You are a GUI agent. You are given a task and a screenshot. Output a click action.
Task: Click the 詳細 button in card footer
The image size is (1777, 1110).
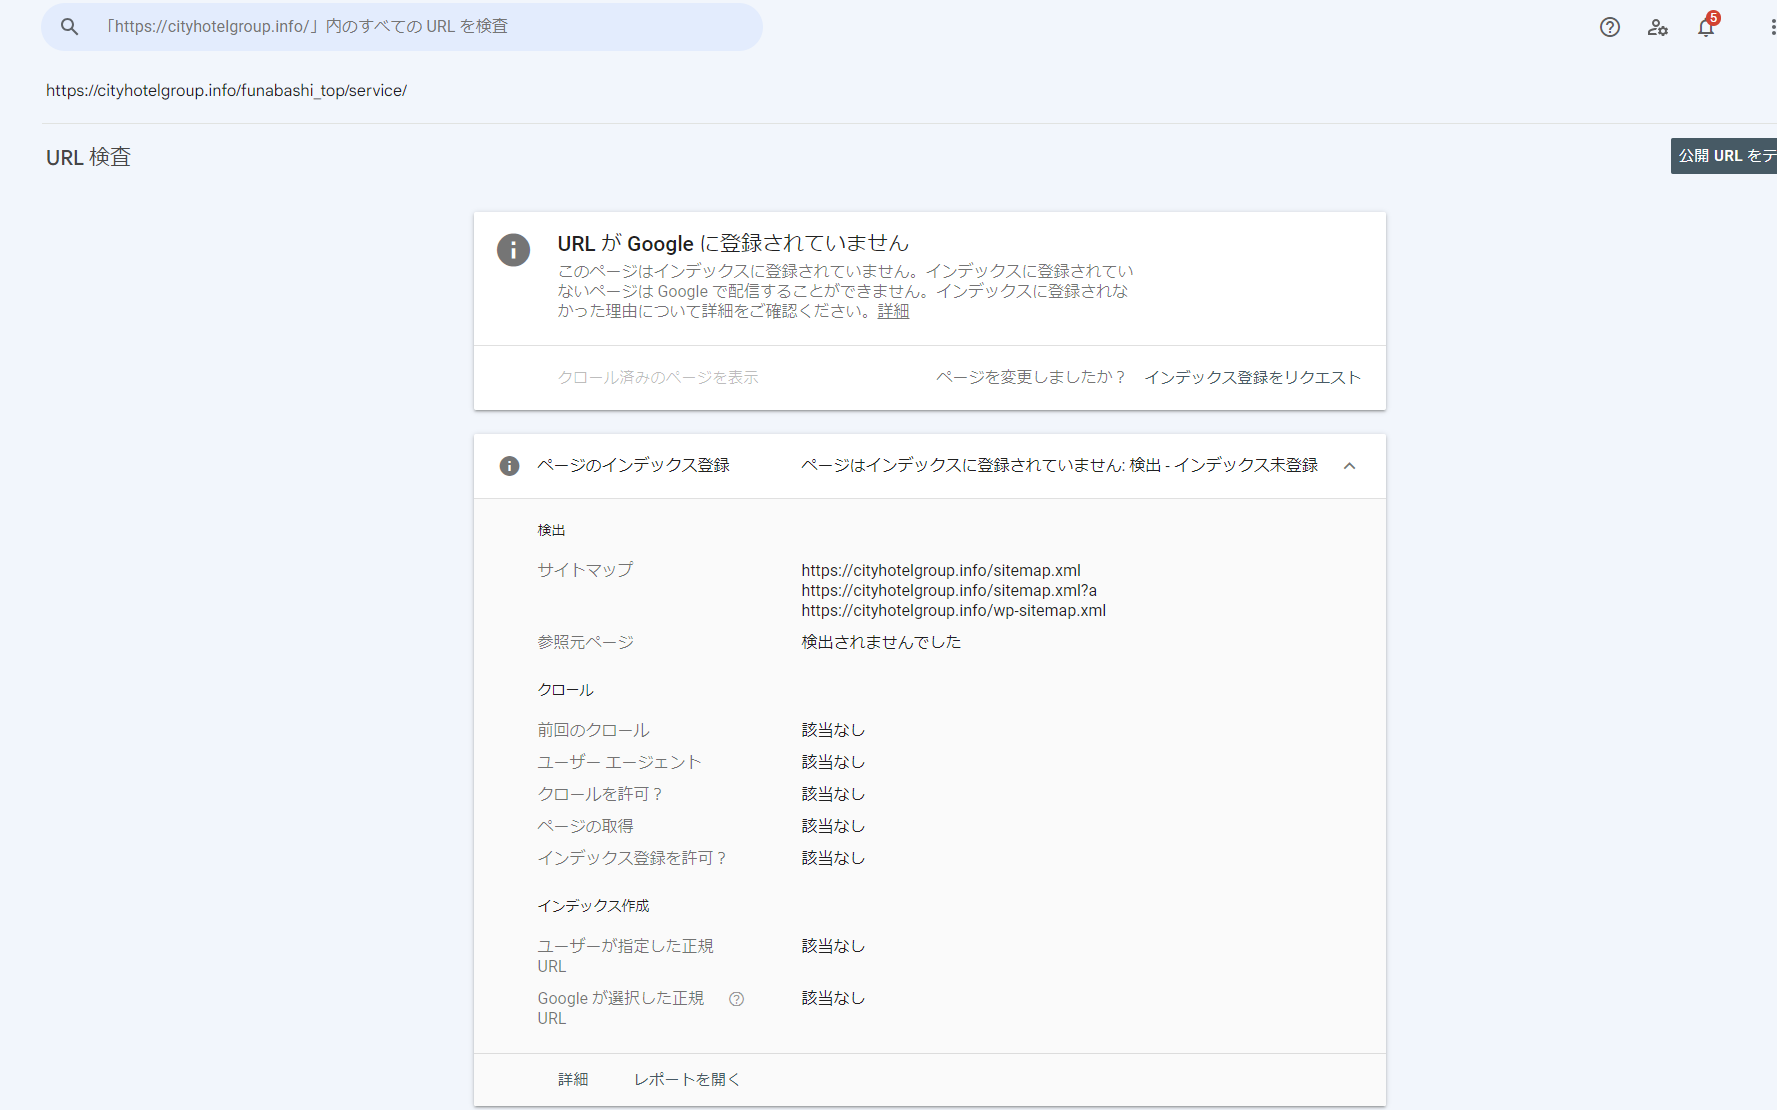point(573,1079)
